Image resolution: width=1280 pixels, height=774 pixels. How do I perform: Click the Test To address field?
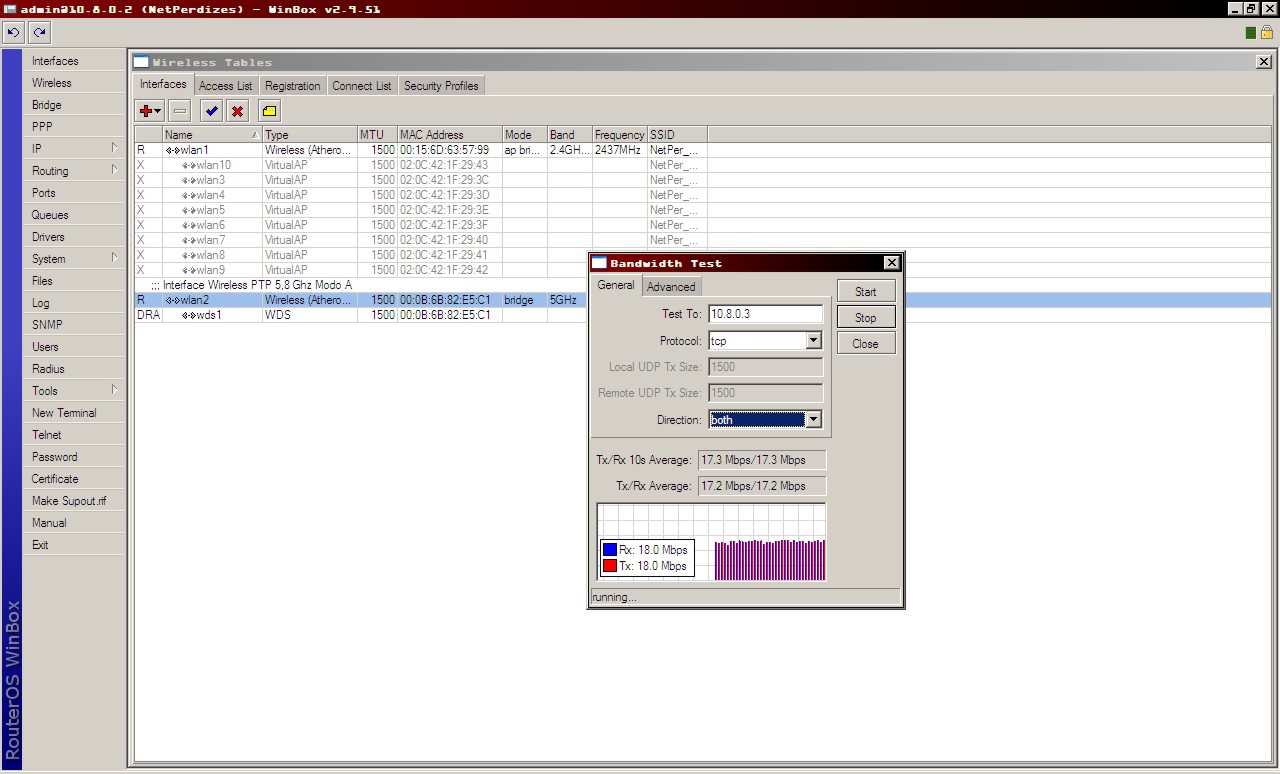coord(765,314)
